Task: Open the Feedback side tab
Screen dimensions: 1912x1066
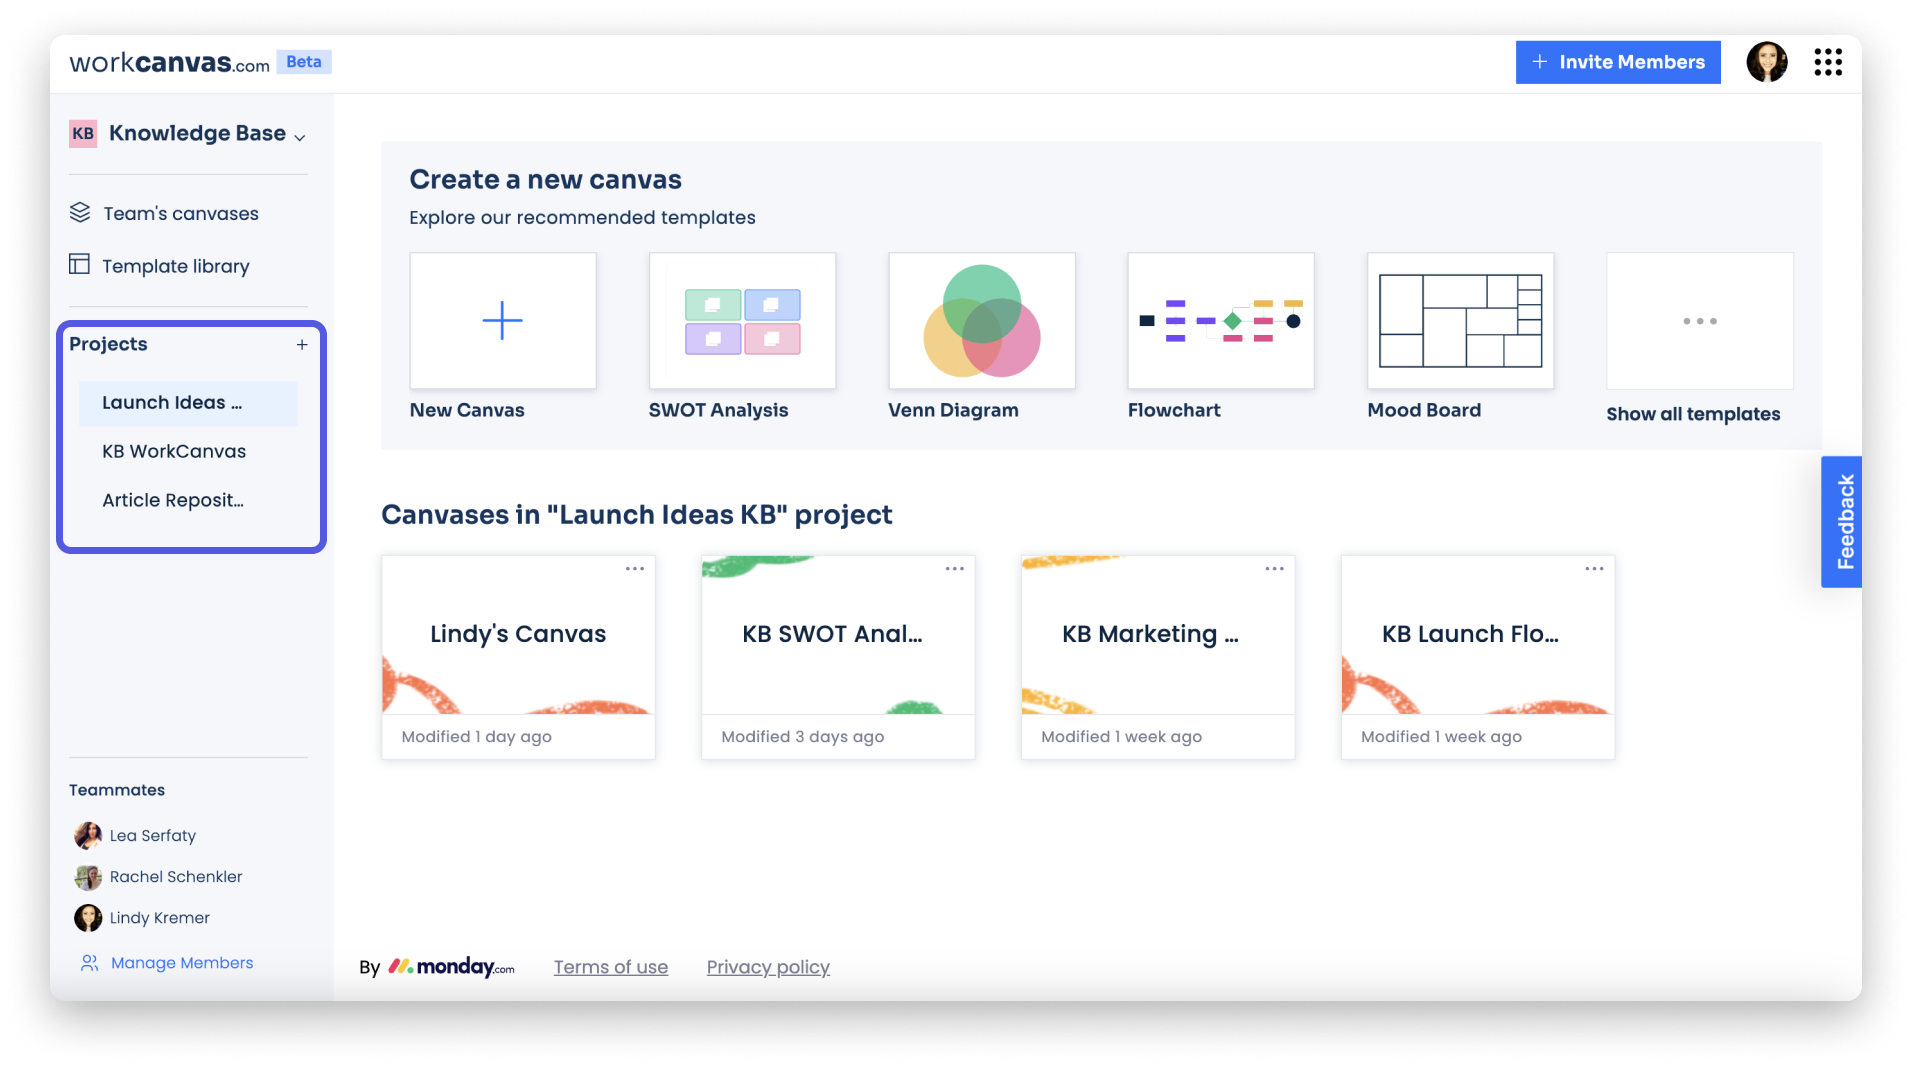Action: pos(1843,521)
